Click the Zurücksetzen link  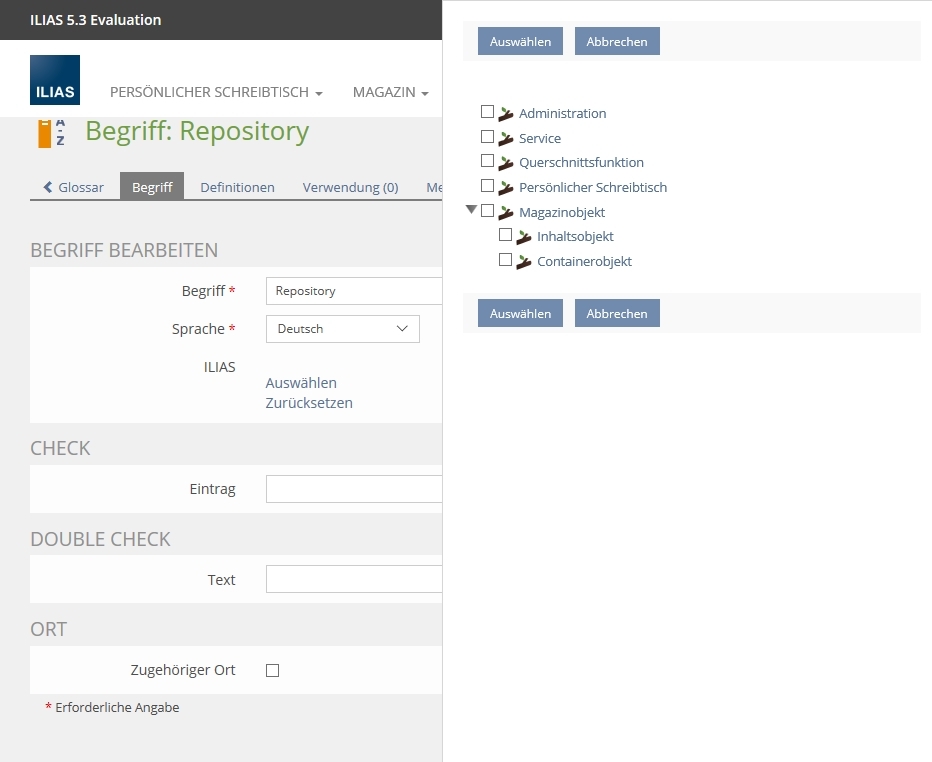(x=309, y=403)
